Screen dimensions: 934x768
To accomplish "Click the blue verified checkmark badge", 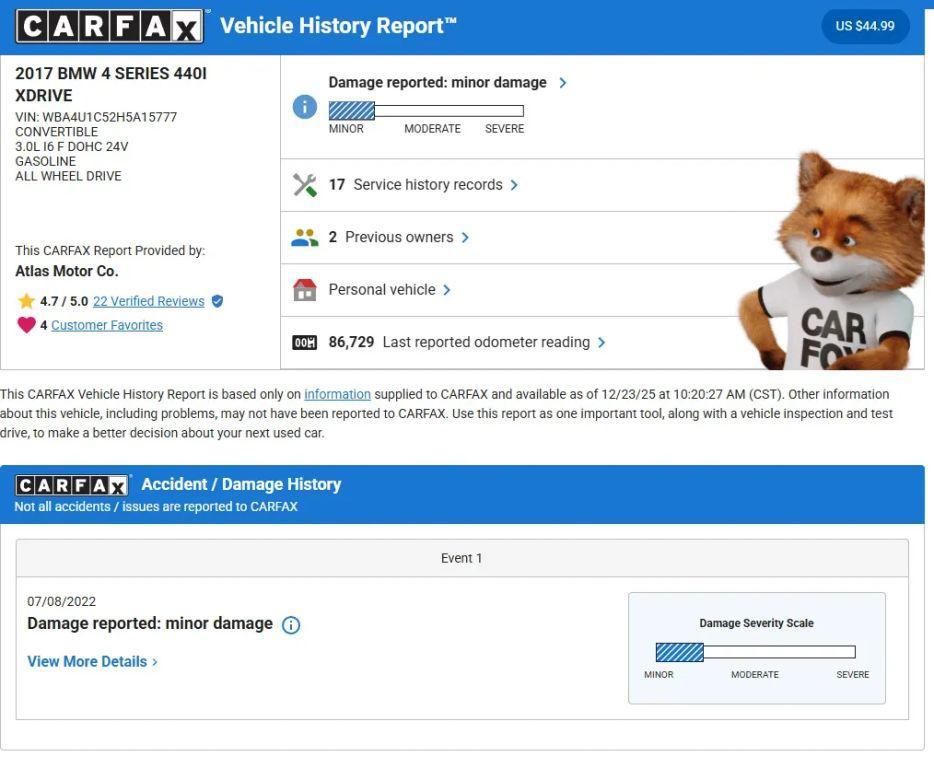I will tap(217, 301).
